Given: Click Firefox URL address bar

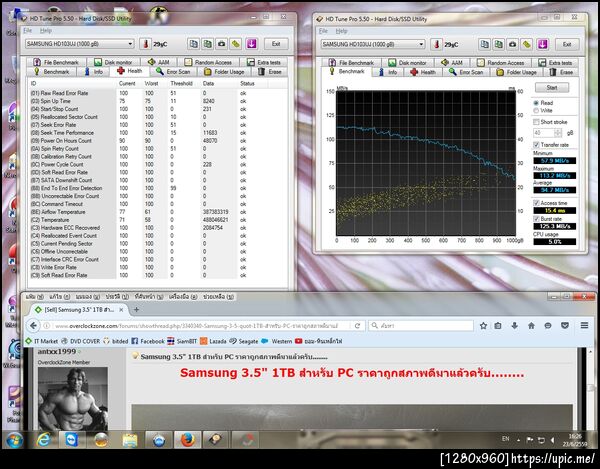Looking at the screenshot, I should tap(197, 326).
